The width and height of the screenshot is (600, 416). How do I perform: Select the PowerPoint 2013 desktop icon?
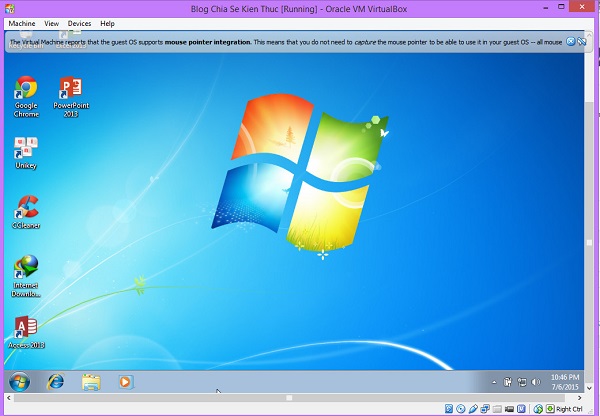click(x=71, y=96)
